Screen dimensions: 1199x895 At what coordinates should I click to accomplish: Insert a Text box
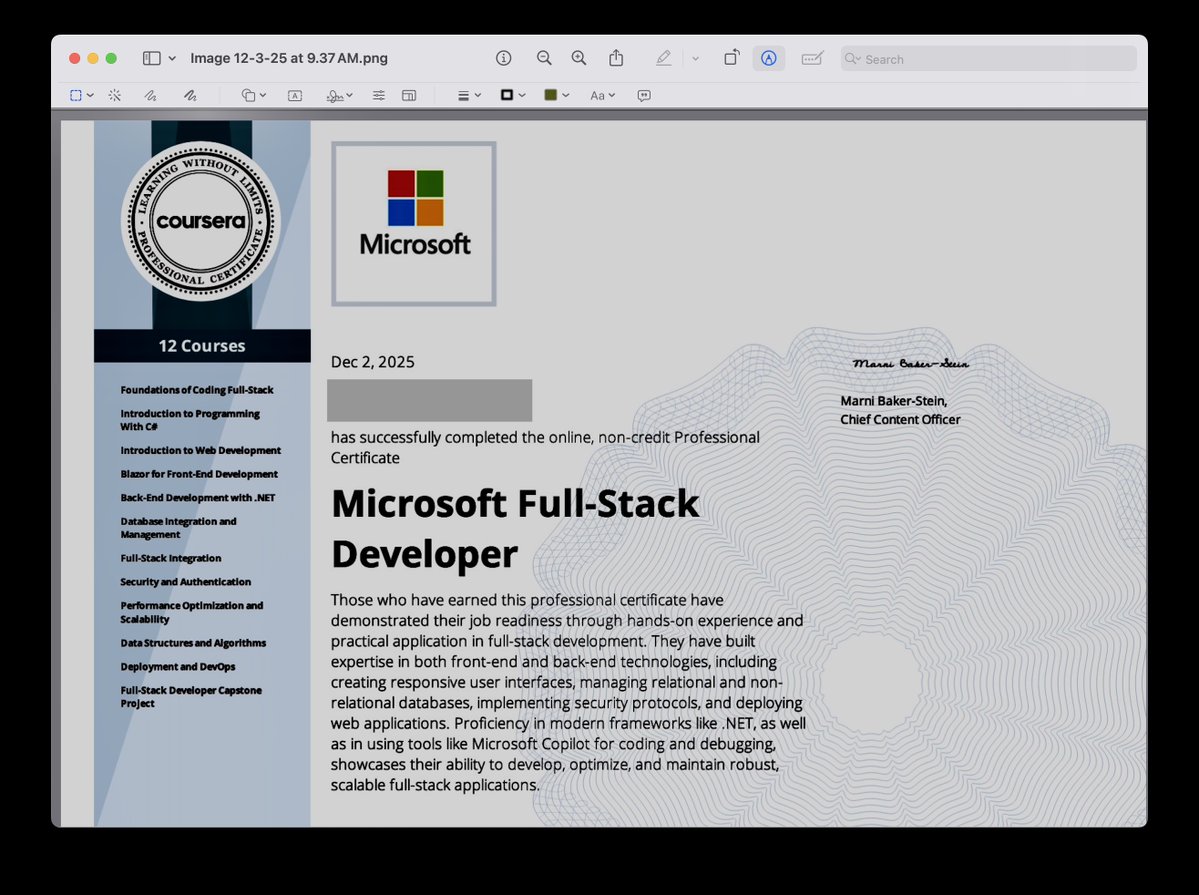pyautogui.click(x=295, y=96)
